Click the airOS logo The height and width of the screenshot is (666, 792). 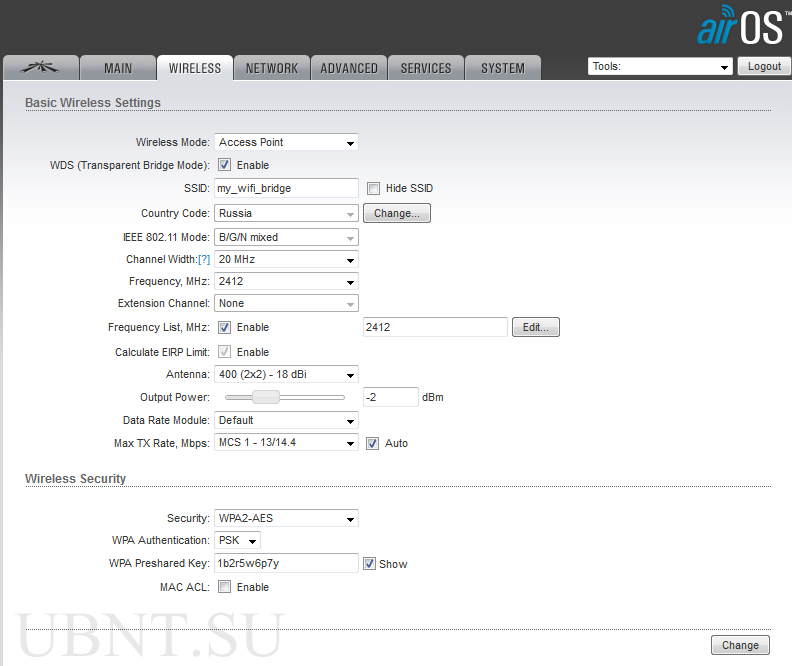pyautogui.click(x=739, y=27)
